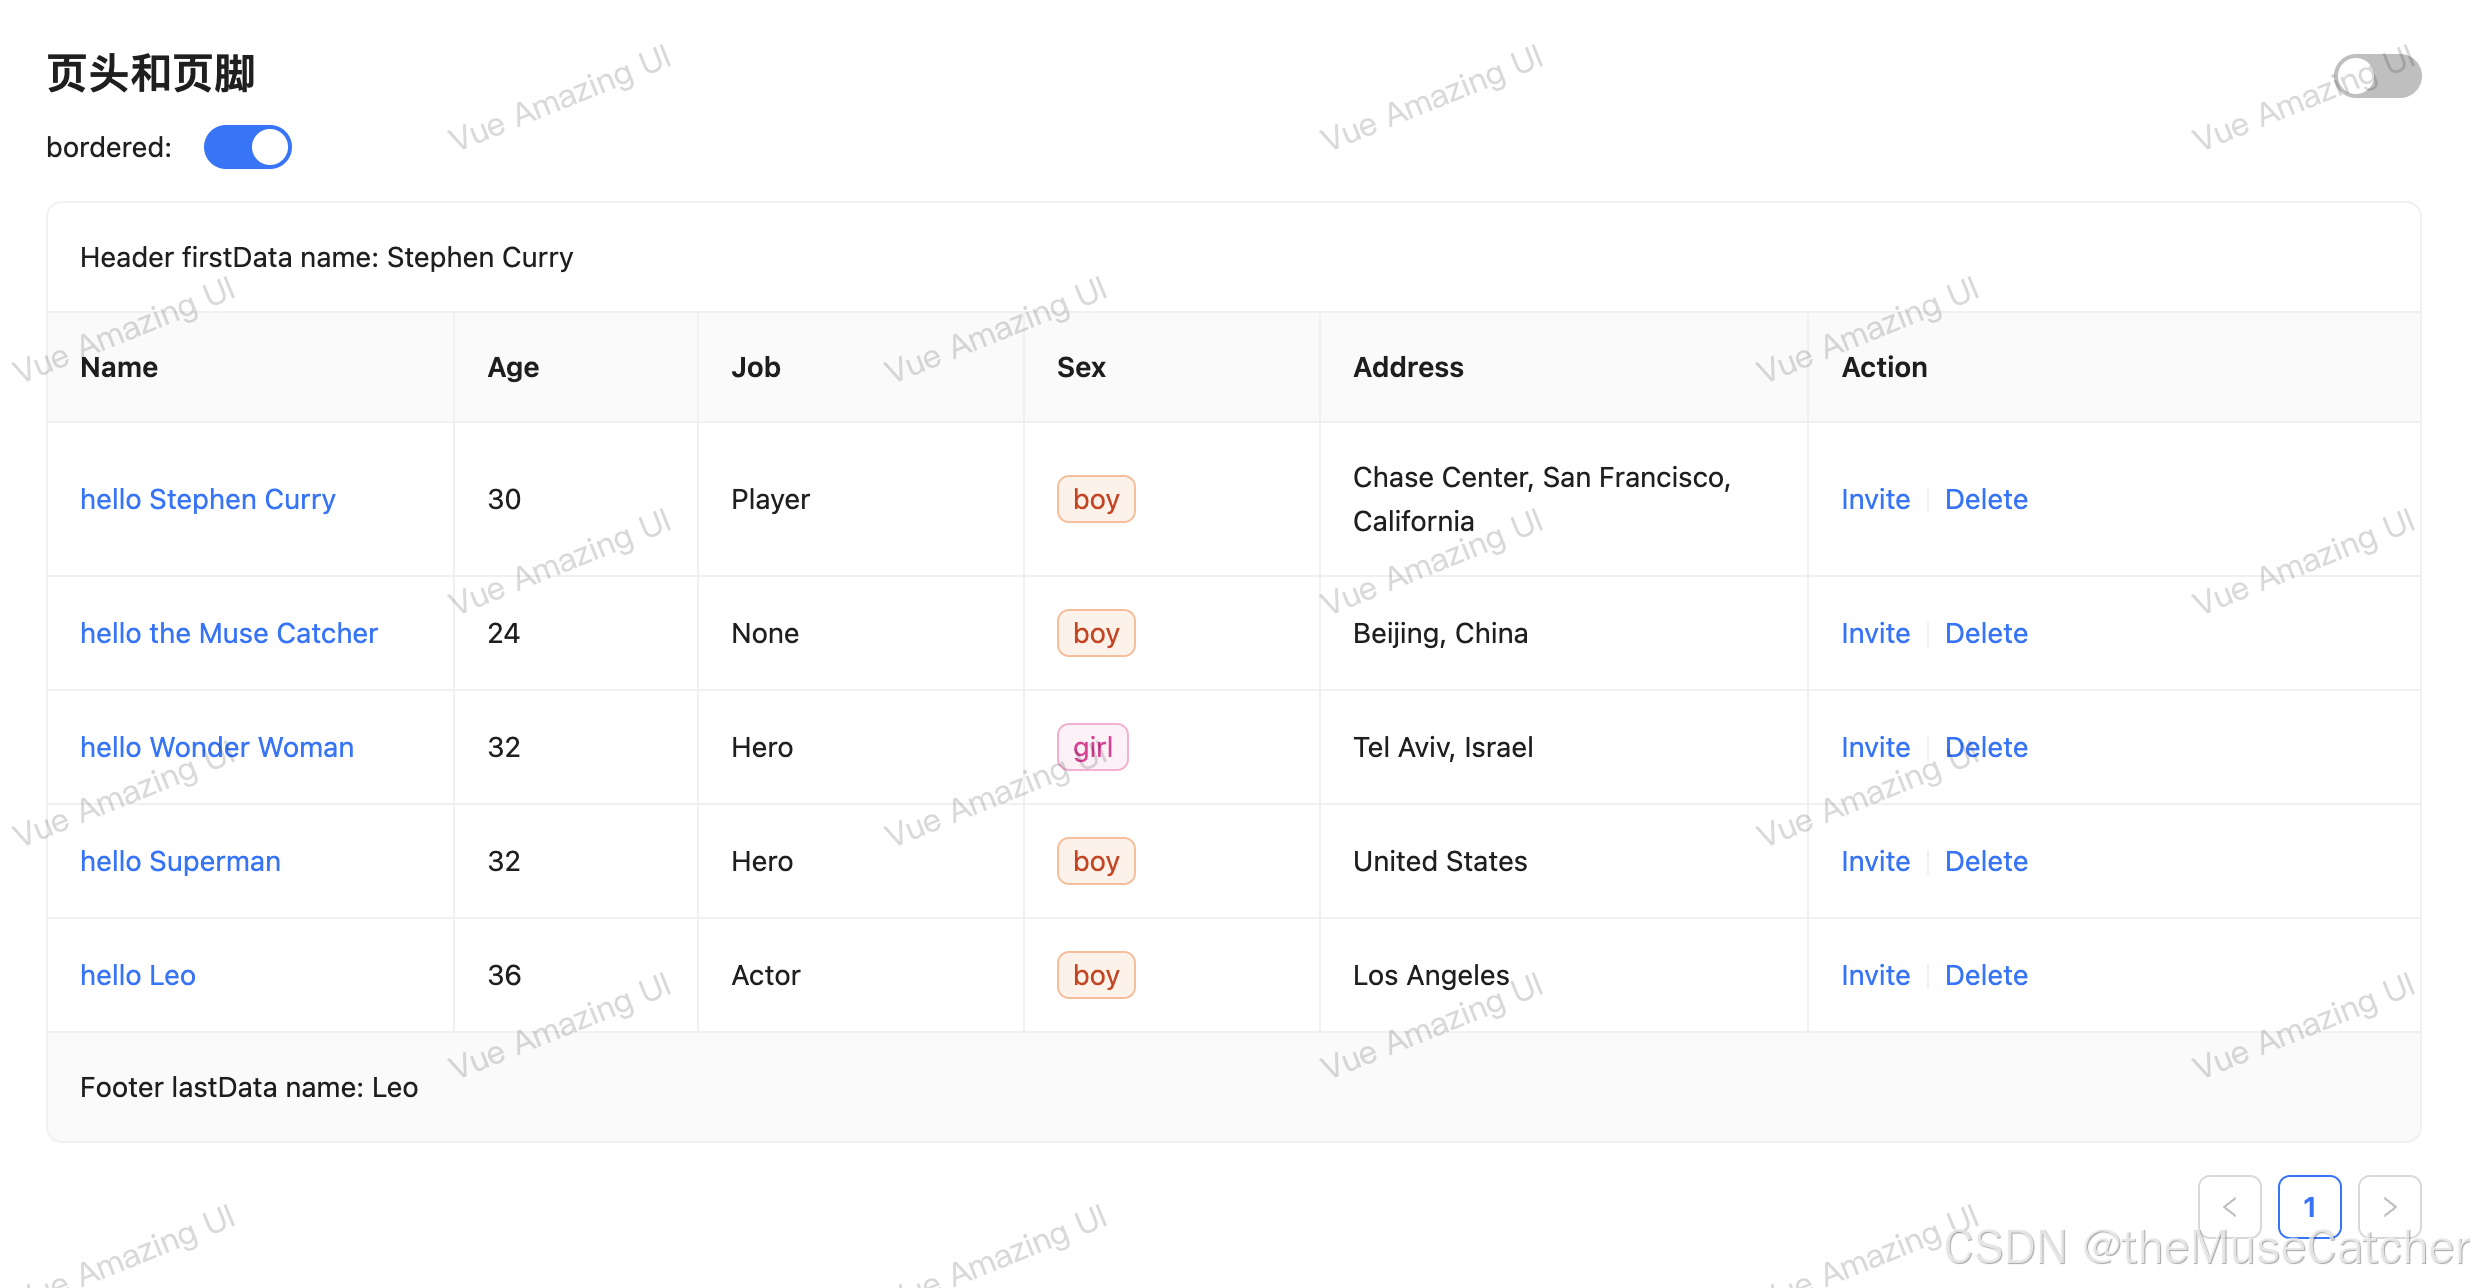Screen dimensions: 2474x1288
Task: Invite Stephen Curry
Action: (x=1875, y=499)
